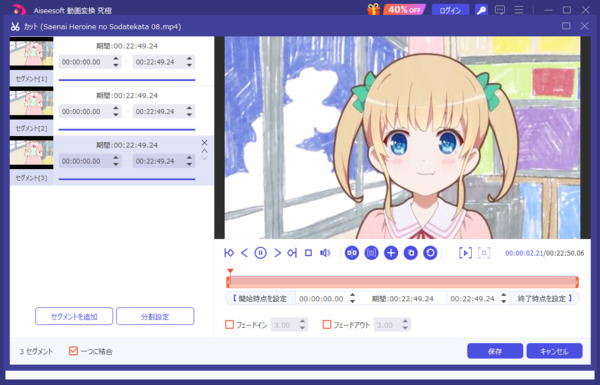Maximize the カット dialog window
Viewport: 600px width, 385px height.
click(566, 26)
